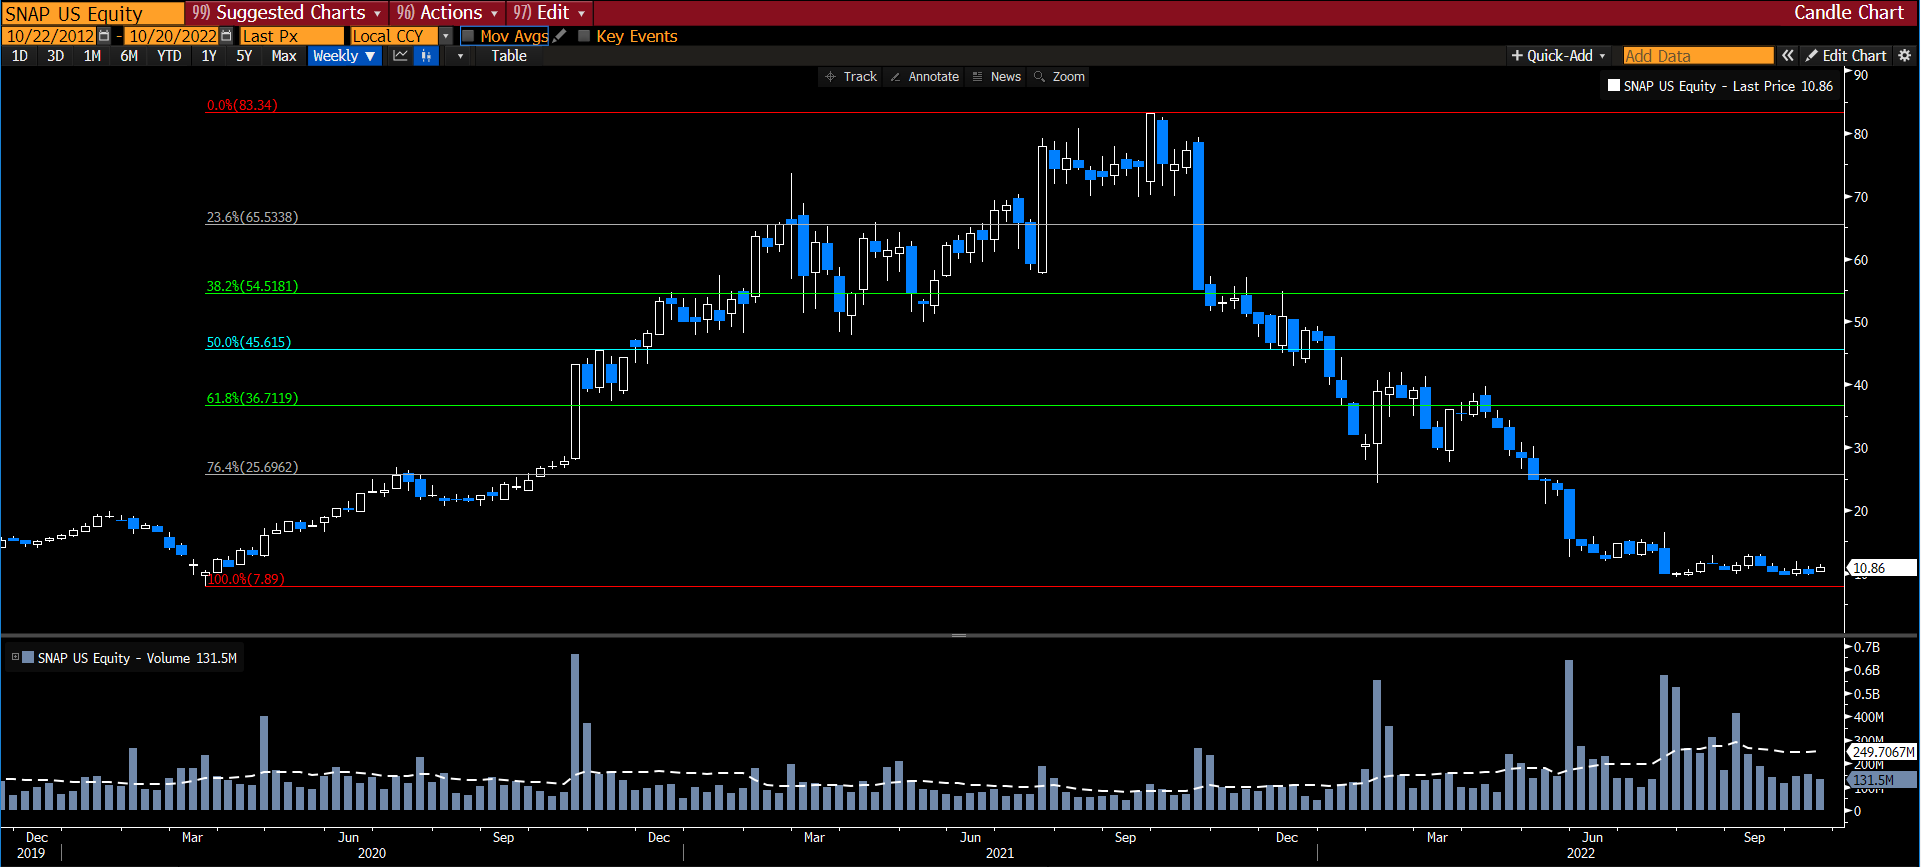This screenshot has width=1921, height=867.
Task: Switch to the Table view
Action: (x=508, y=56)
